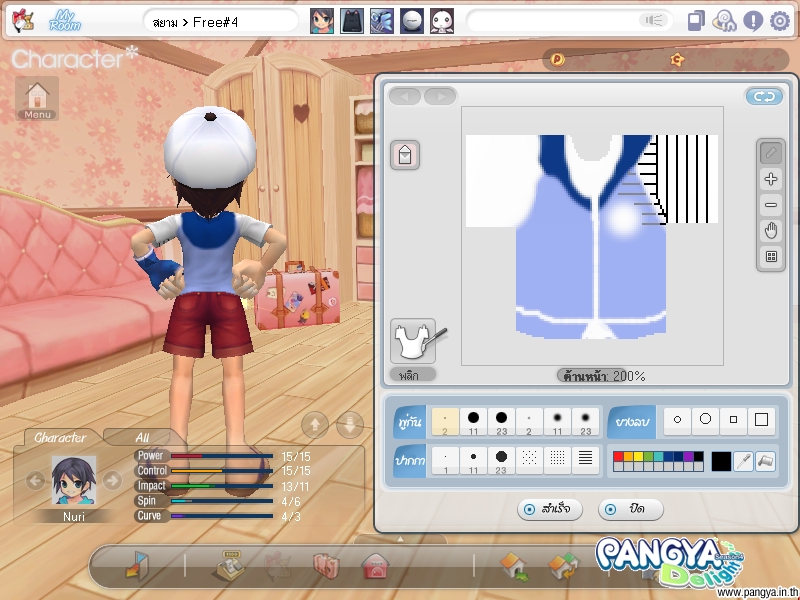Select the soft size 11 brush
Screen dimensions: 800x600
pos(557,421)
